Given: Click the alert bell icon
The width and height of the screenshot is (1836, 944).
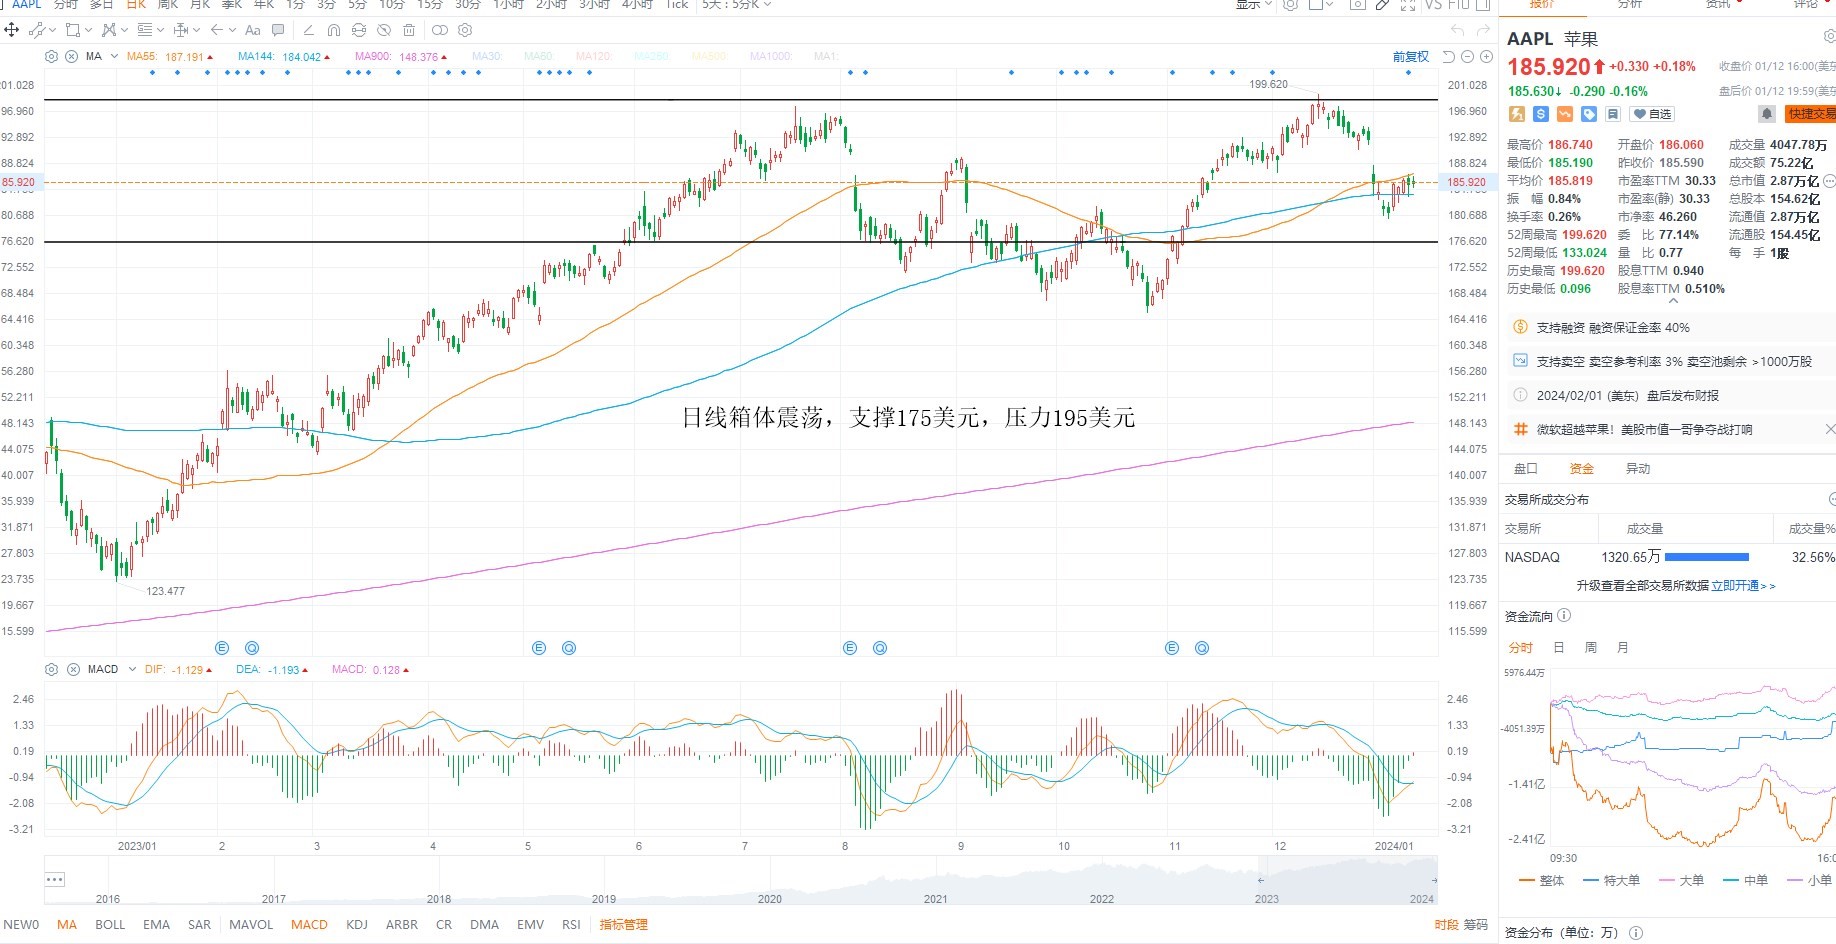Looking at the screenshot, I should tap(1767, 114).
